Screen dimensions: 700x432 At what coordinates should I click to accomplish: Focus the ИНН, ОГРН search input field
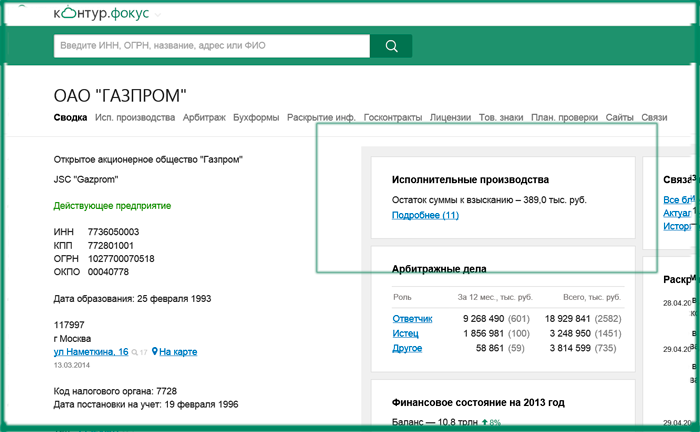click(x=212, y=46)
